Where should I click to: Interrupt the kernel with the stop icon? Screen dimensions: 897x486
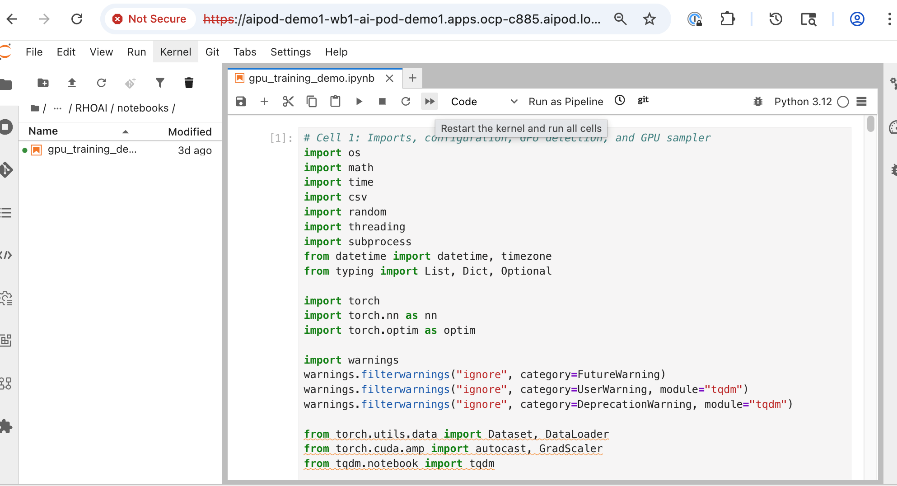382,101
